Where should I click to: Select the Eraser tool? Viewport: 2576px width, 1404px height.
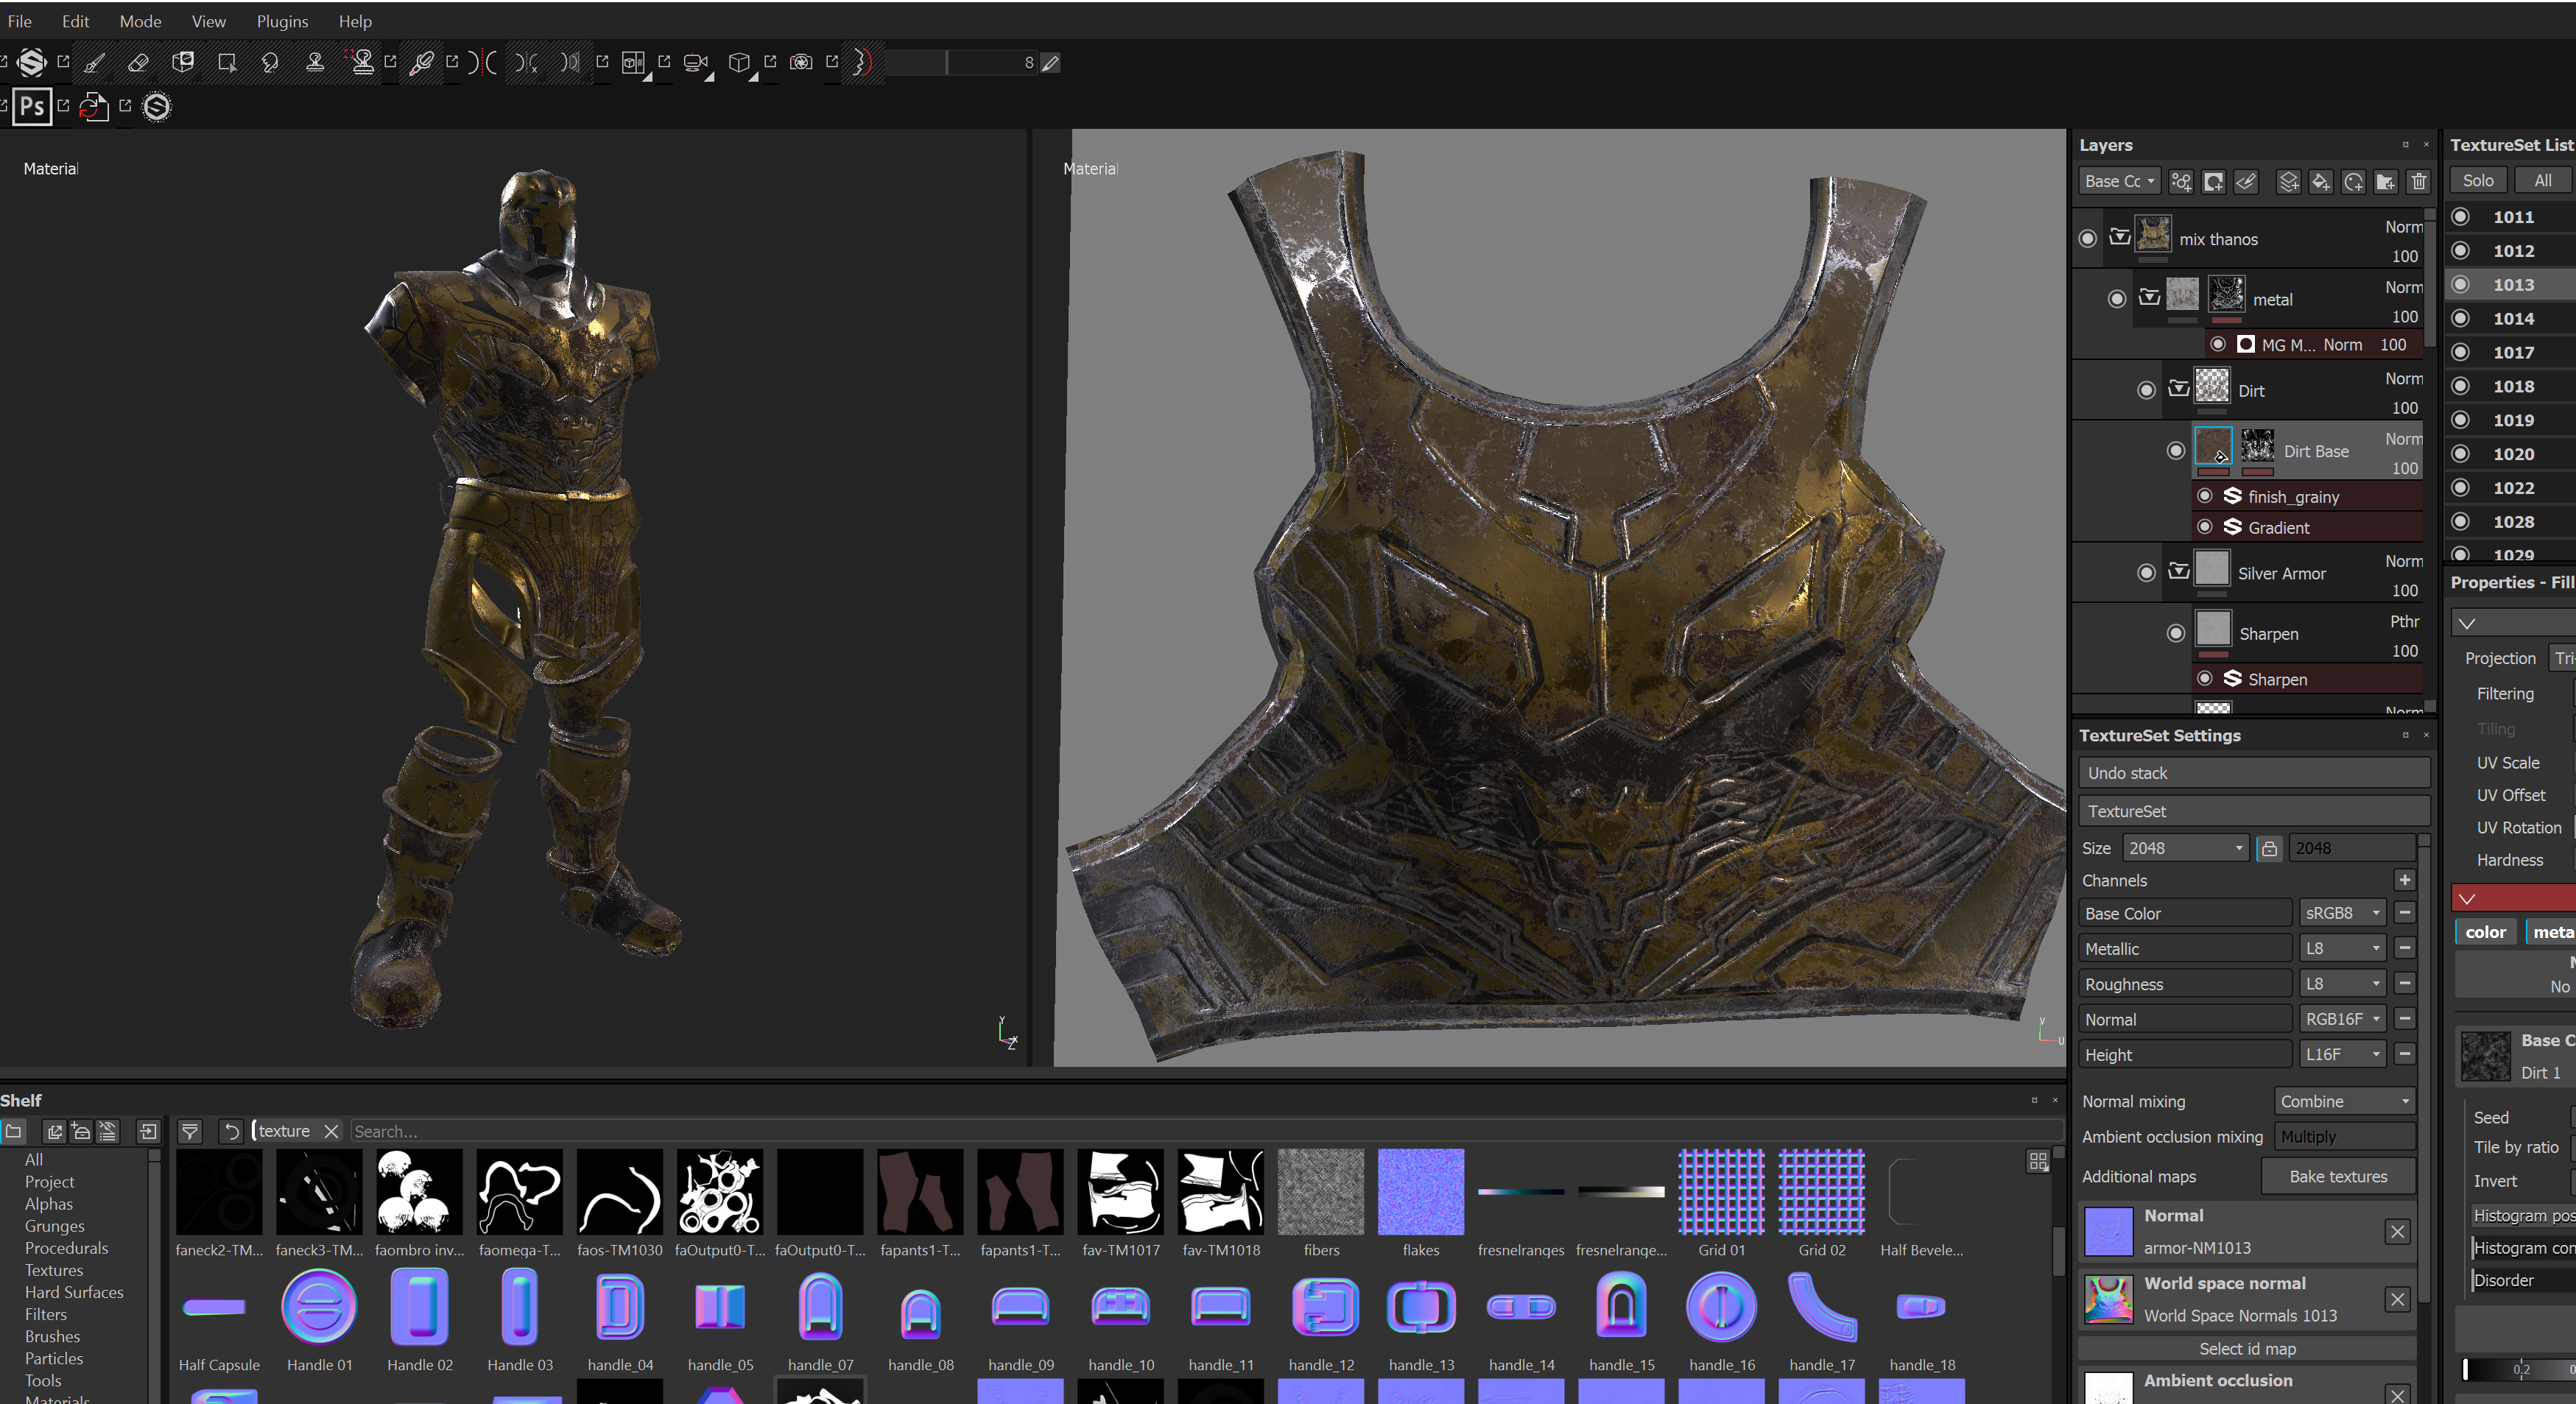pyautogui.click(x=138, y=63)
